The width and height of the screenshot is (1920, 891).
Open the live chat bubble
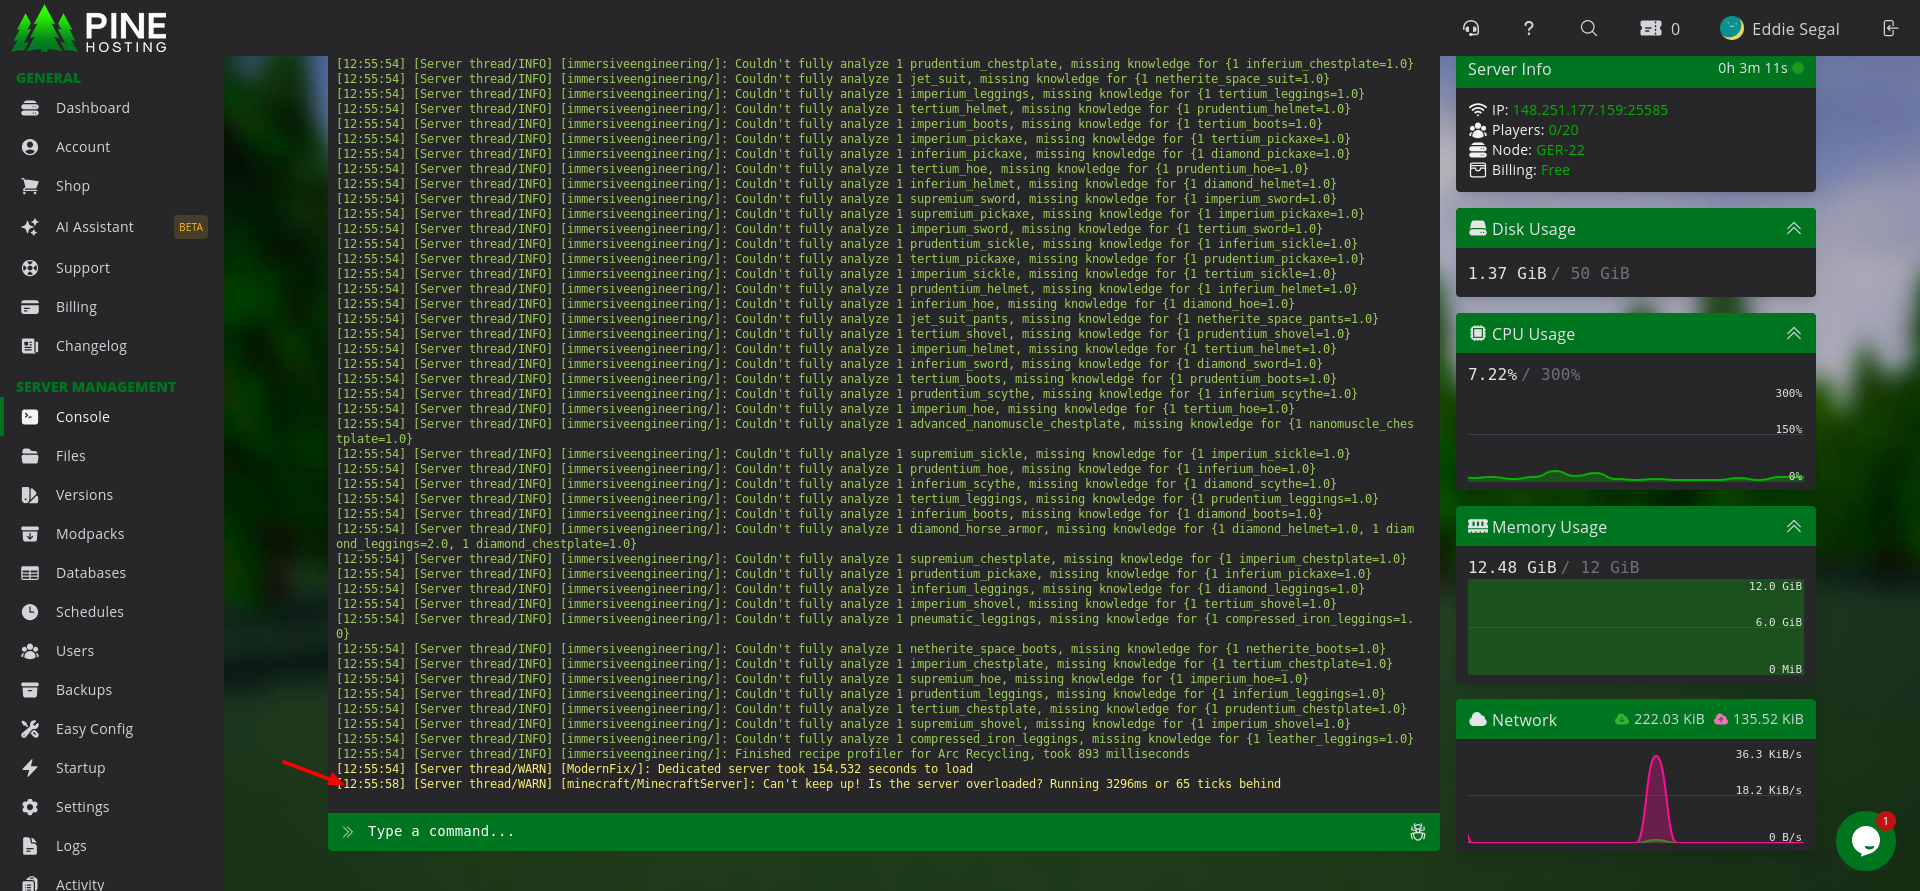pos(1866,841)
